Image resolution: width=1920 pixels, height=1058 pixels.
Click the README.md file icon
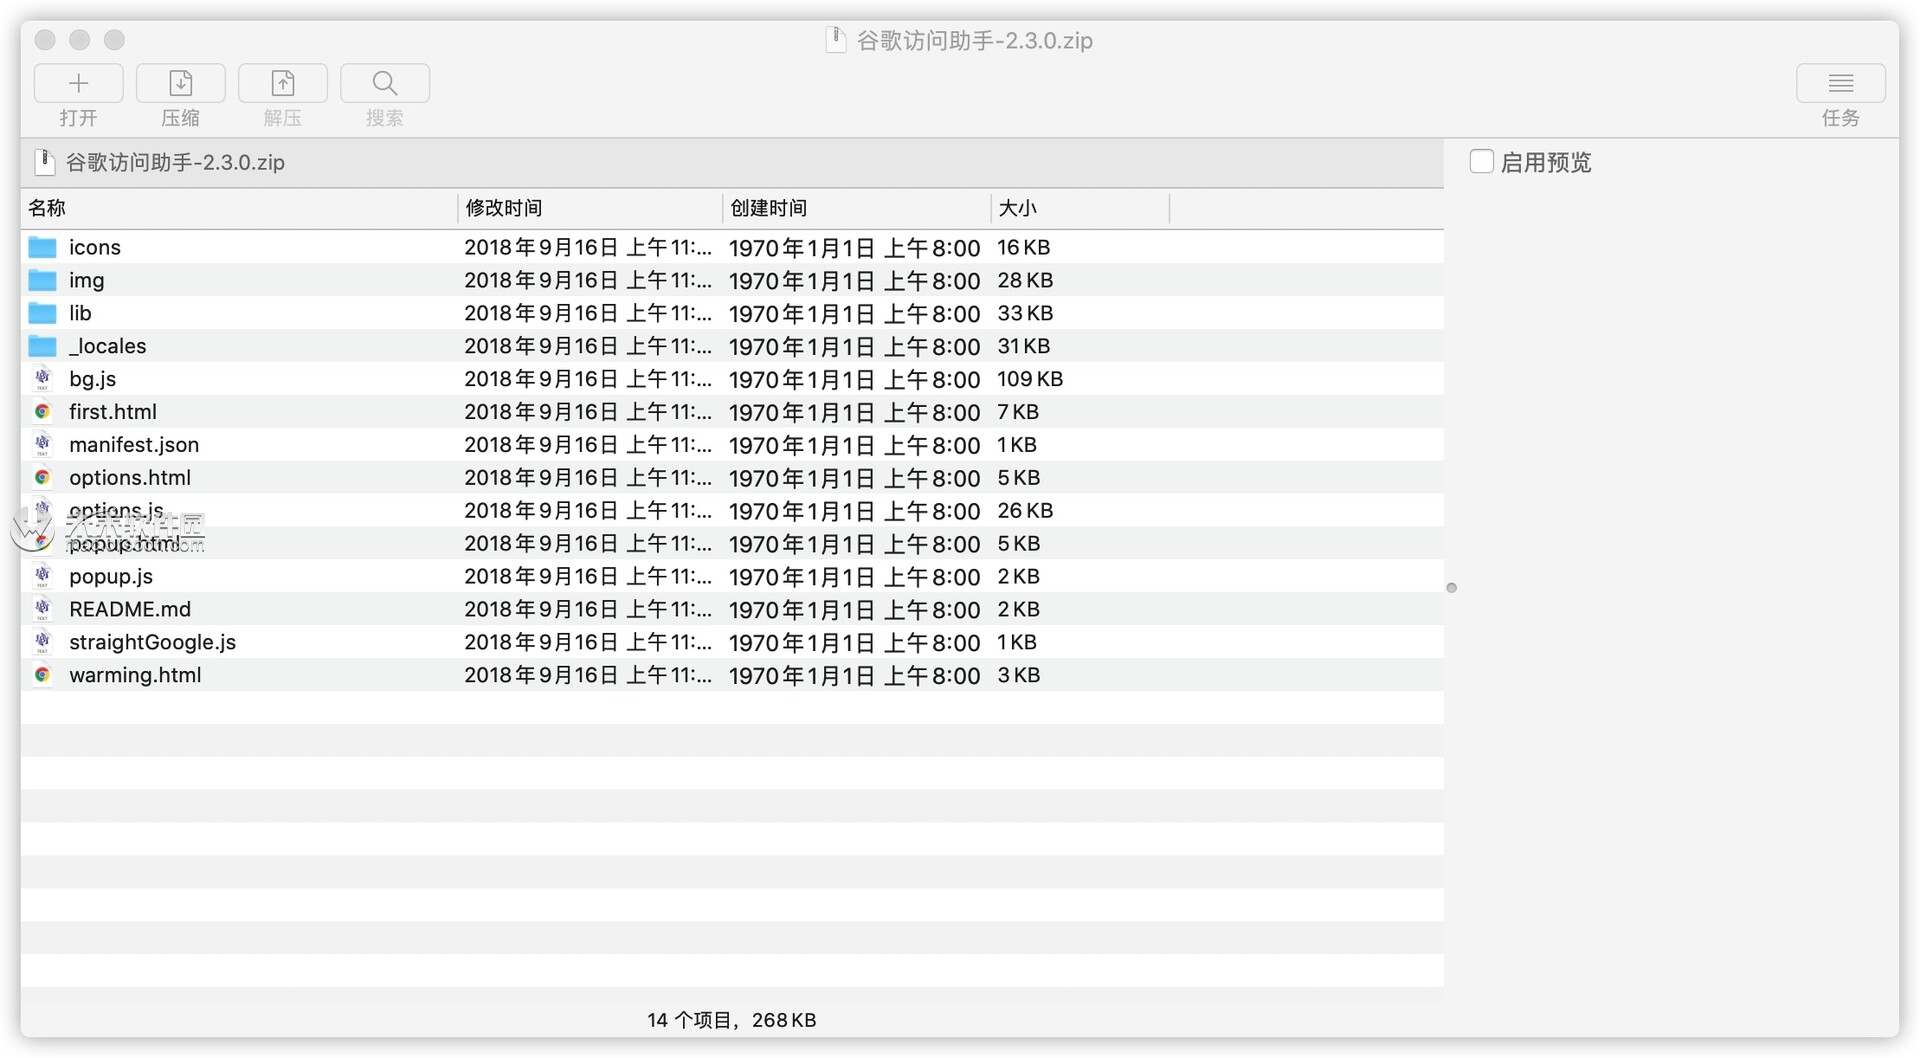[42, 609]
